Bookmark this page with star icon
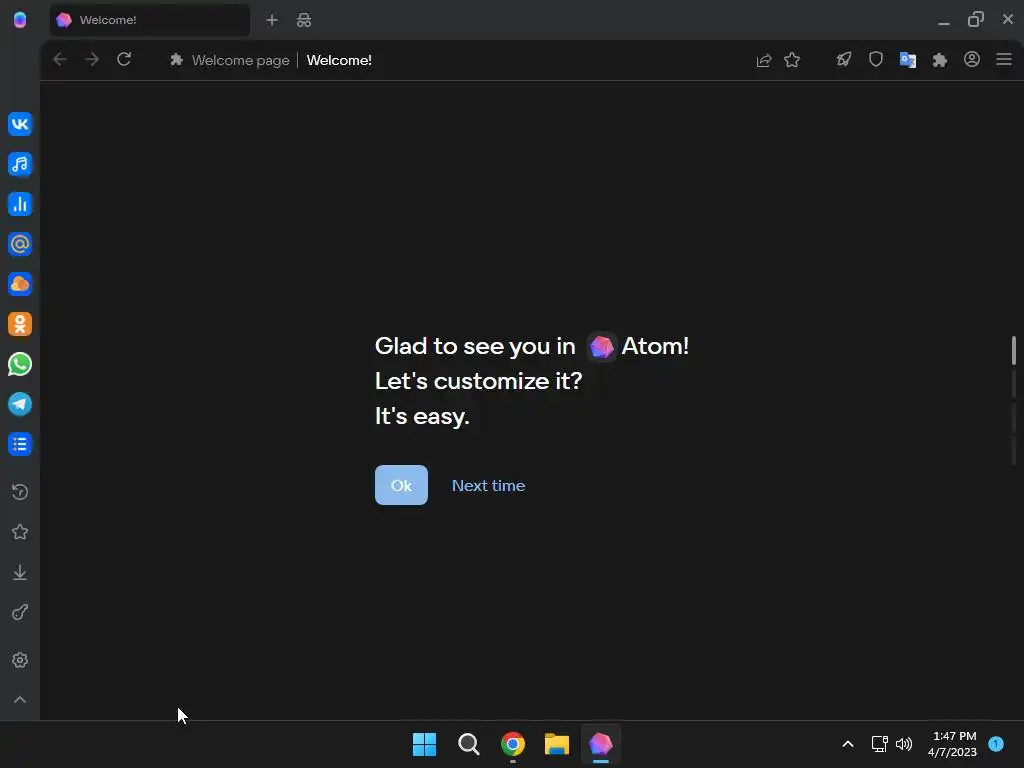 tap(792, 60)
